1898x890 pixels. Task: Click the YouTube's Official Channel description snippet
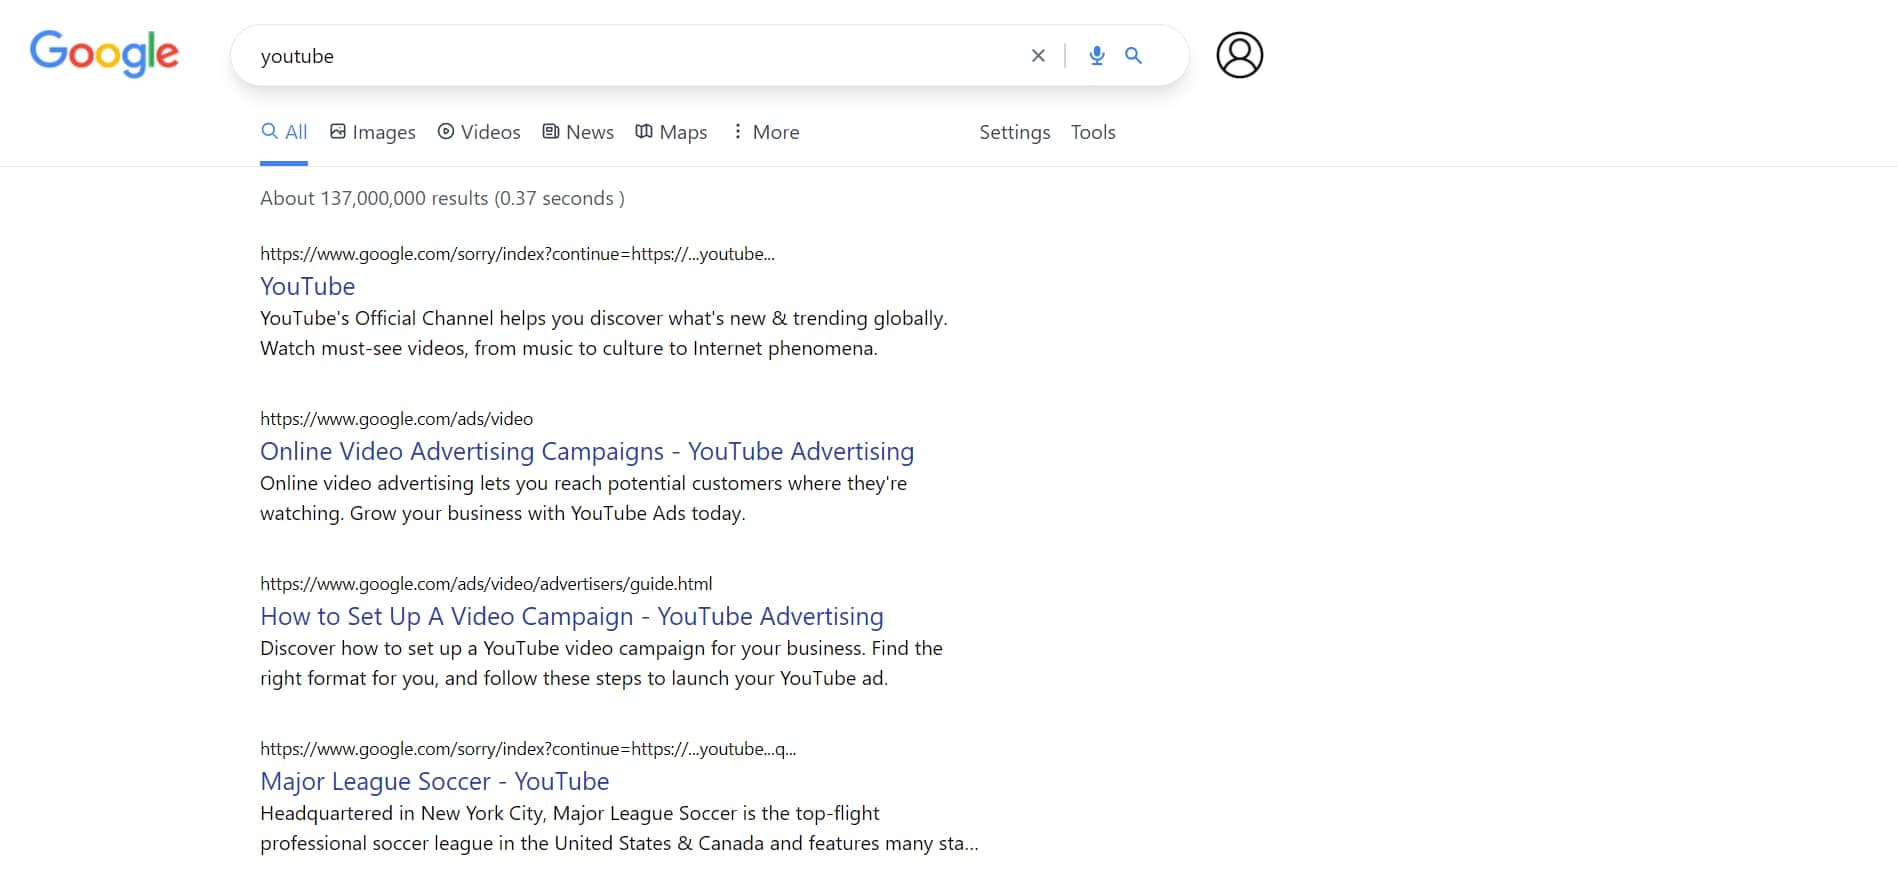[604, 333]
